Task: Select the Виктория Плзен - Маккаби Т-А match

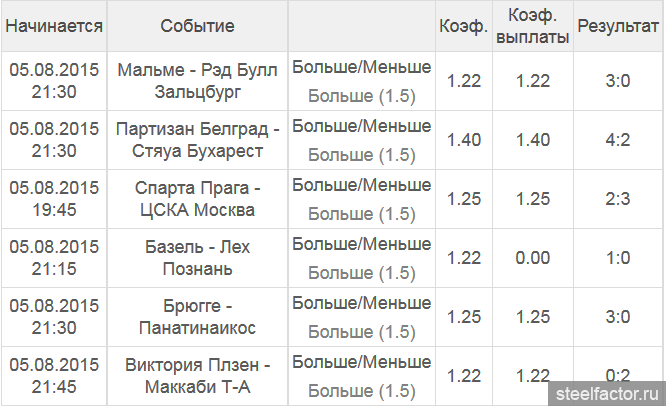Action: click(x=197, y=375)
